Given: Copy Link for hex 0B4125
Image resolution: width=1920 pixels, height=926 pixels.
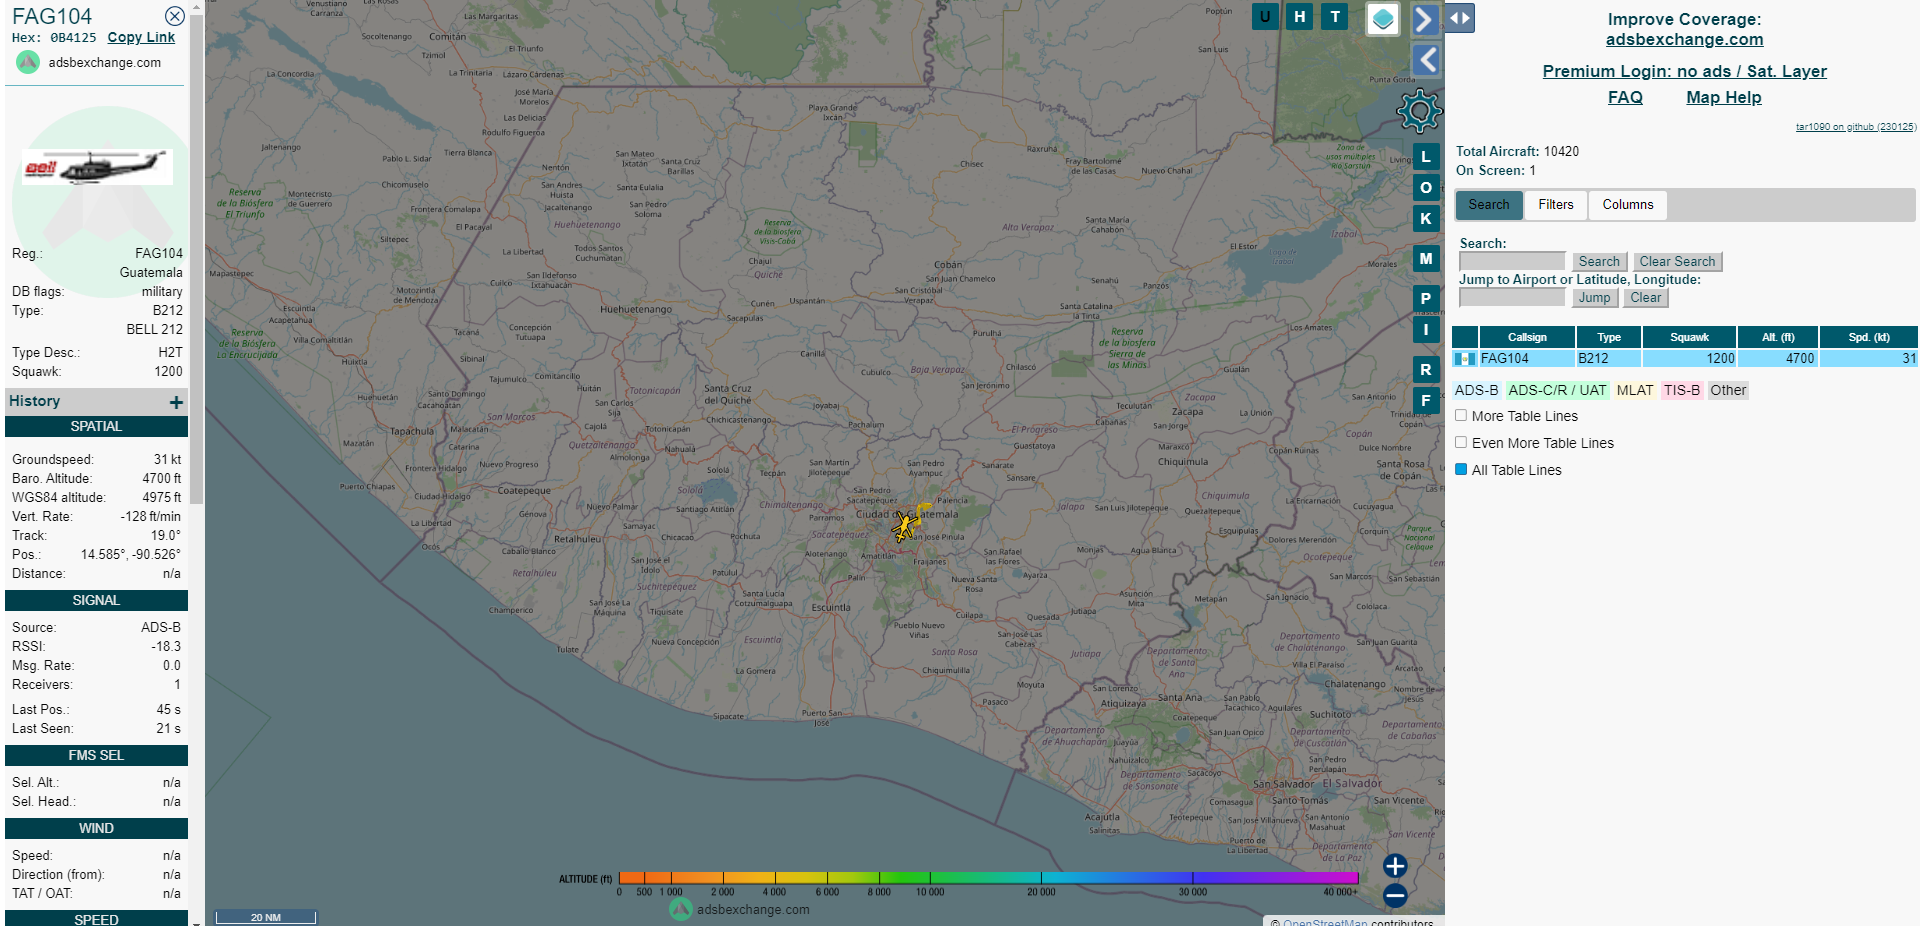Looking at the screenshot, I should coord(141,37).
